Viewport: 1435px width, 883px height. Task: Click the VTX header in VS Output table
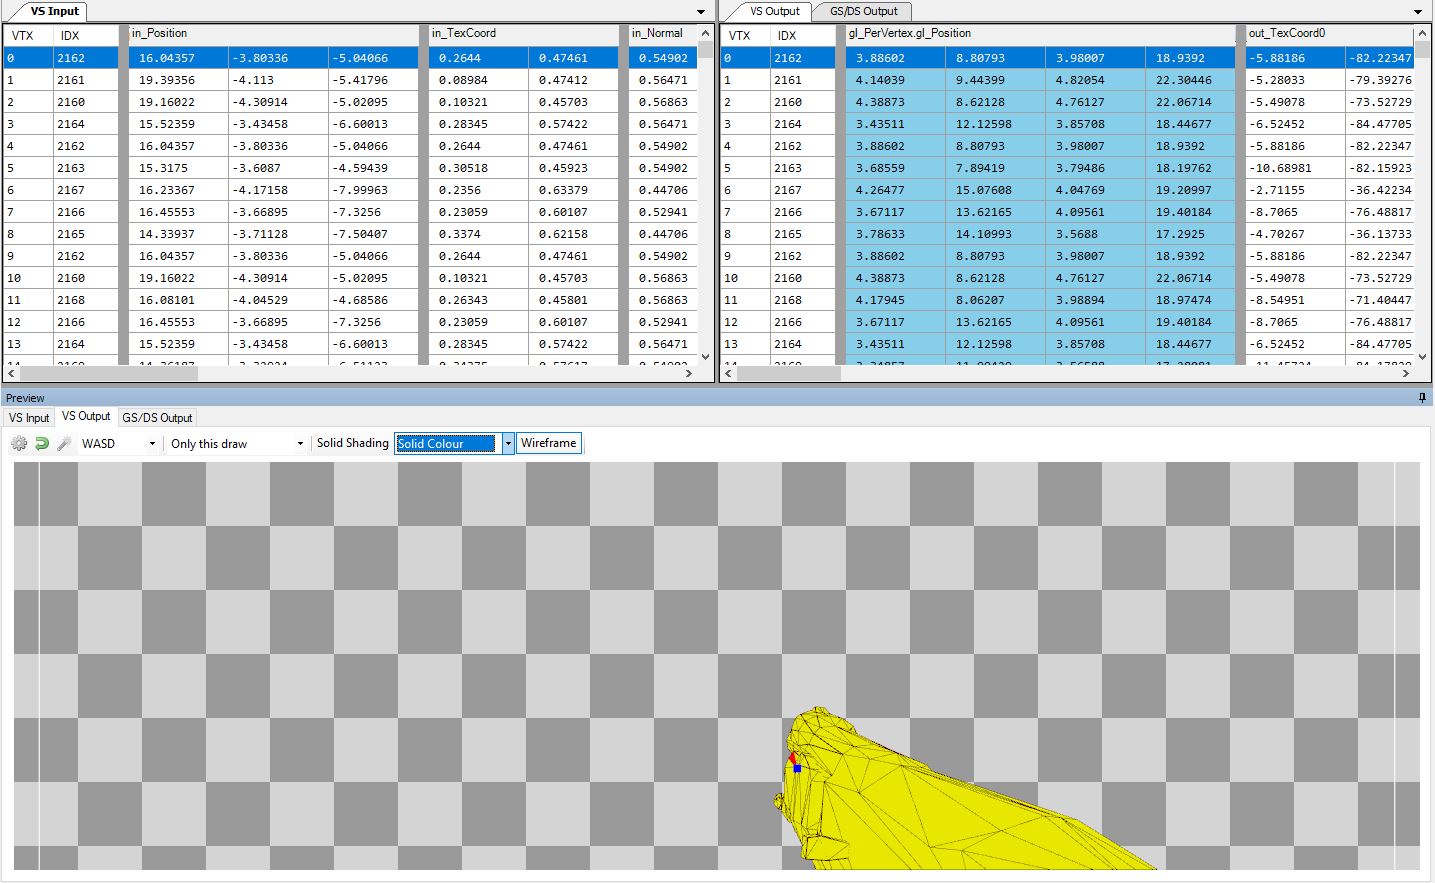pyautogui.click(x=744, y=35)
